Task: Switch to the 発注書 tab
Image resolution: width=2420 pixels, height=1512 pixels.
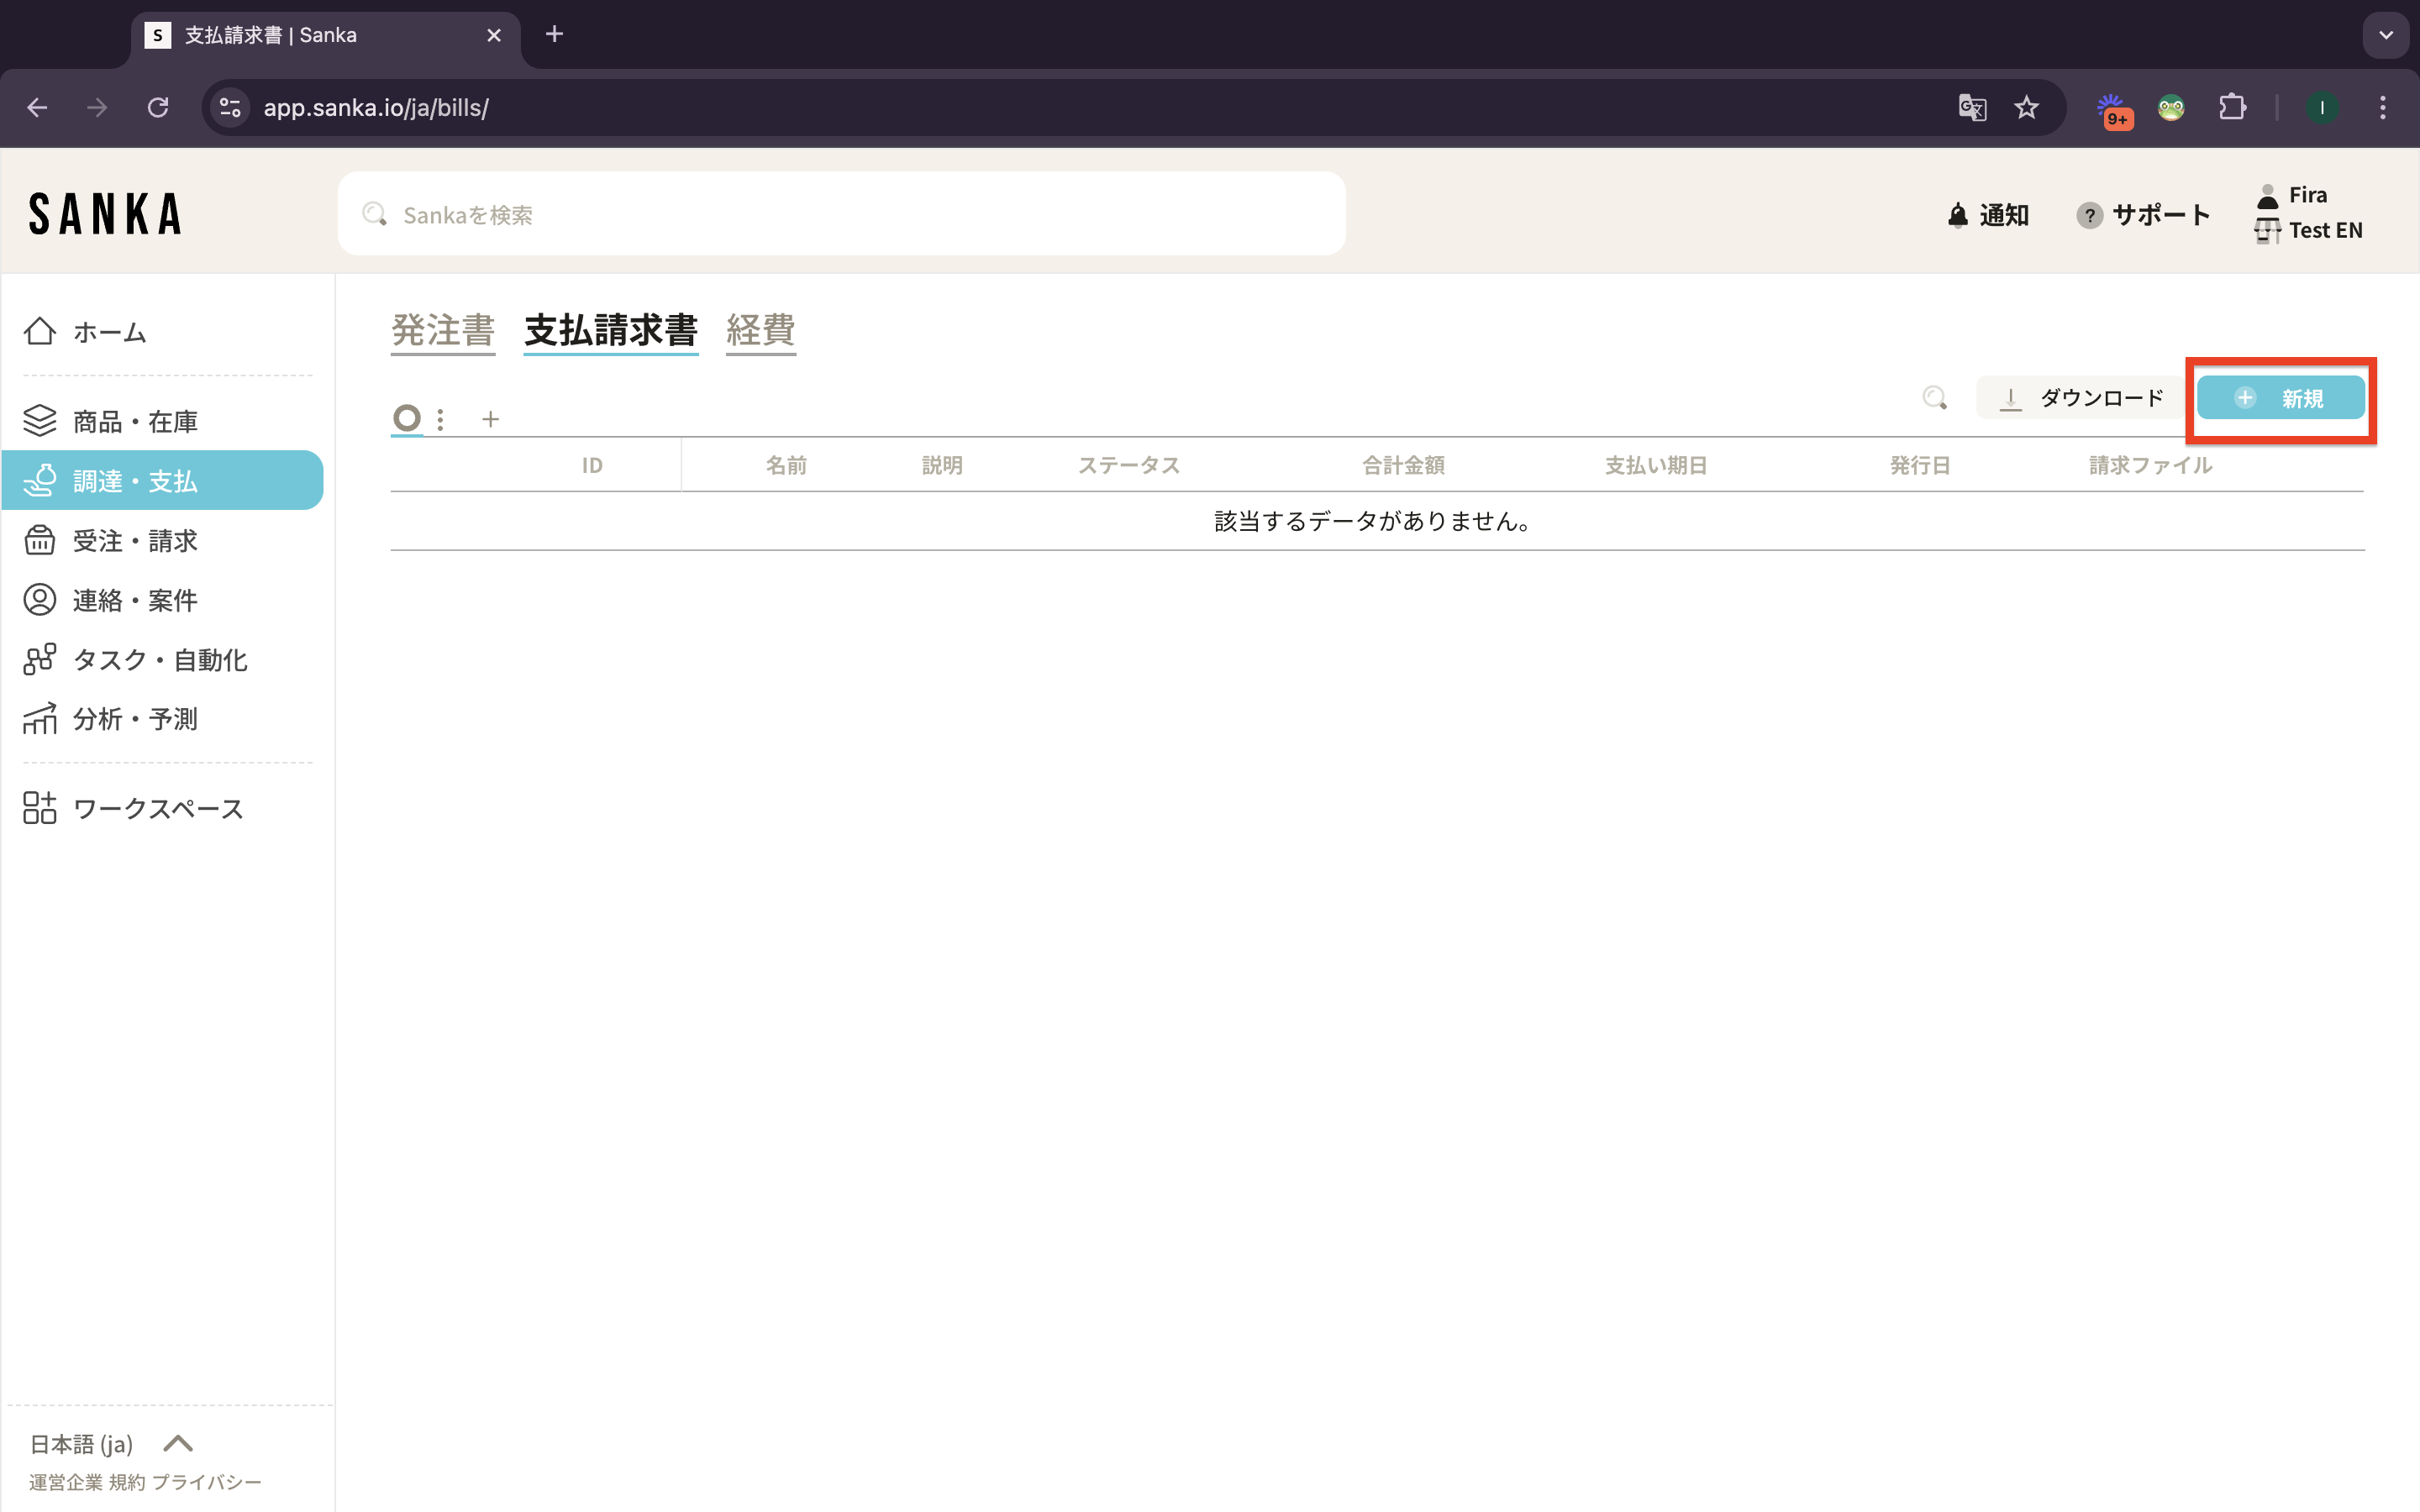Action: point(443,330)
